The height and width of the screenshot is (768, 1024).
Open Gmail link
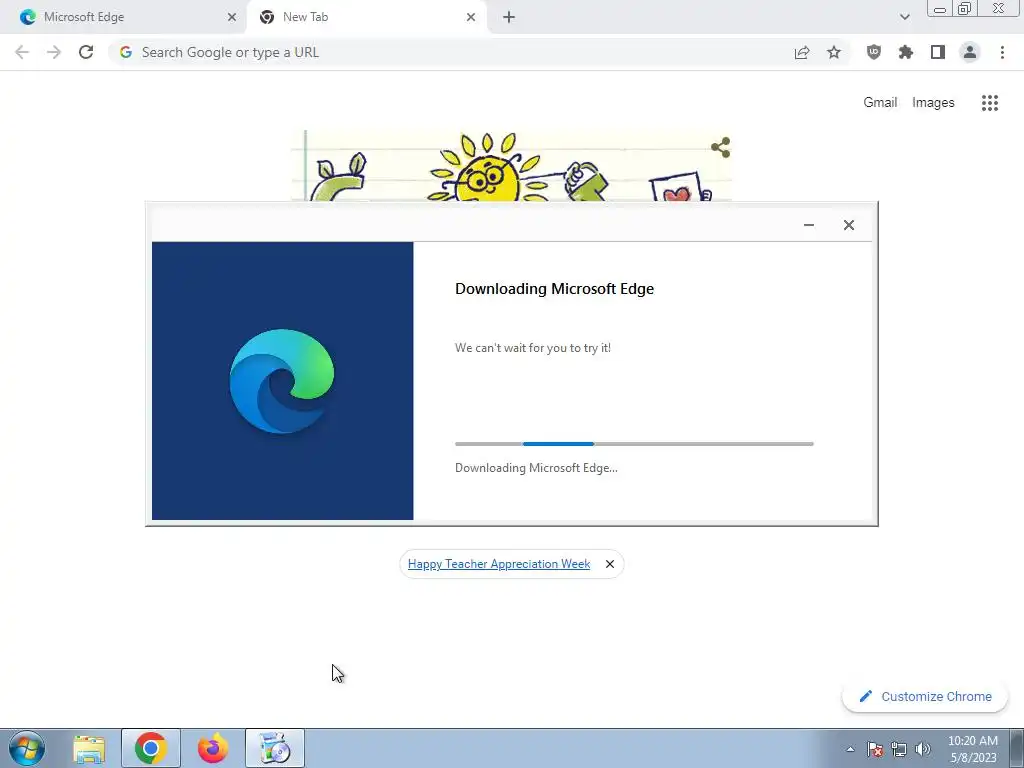click(x=880, y=103)
